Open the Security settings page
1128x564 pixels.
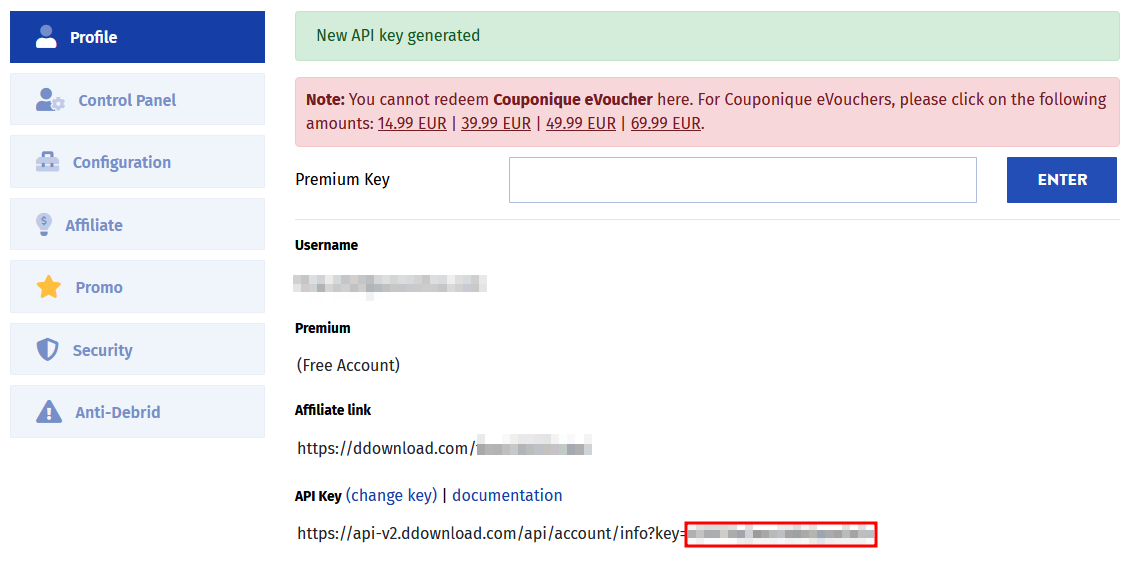pos(137,350)
